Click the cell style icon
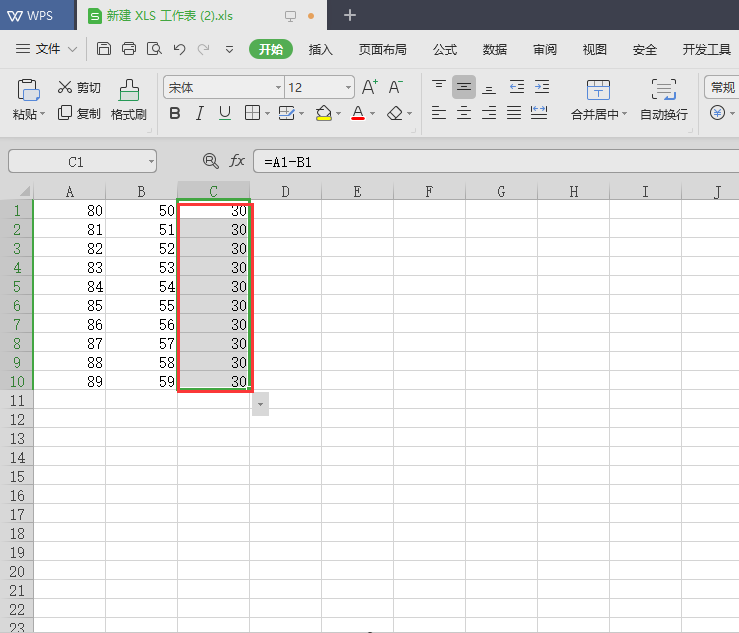 pos(287,113)
